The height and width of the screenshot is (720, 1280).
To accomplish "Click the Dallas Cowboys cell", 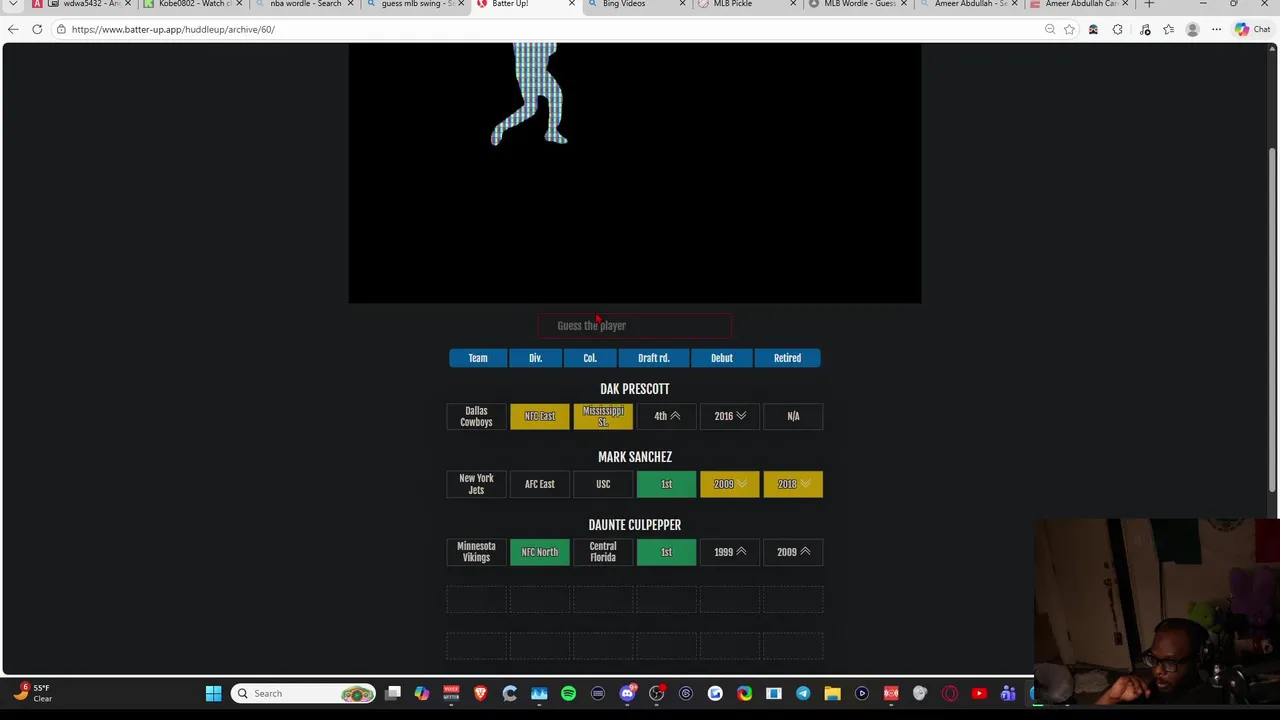I will [x=476, y=416].
